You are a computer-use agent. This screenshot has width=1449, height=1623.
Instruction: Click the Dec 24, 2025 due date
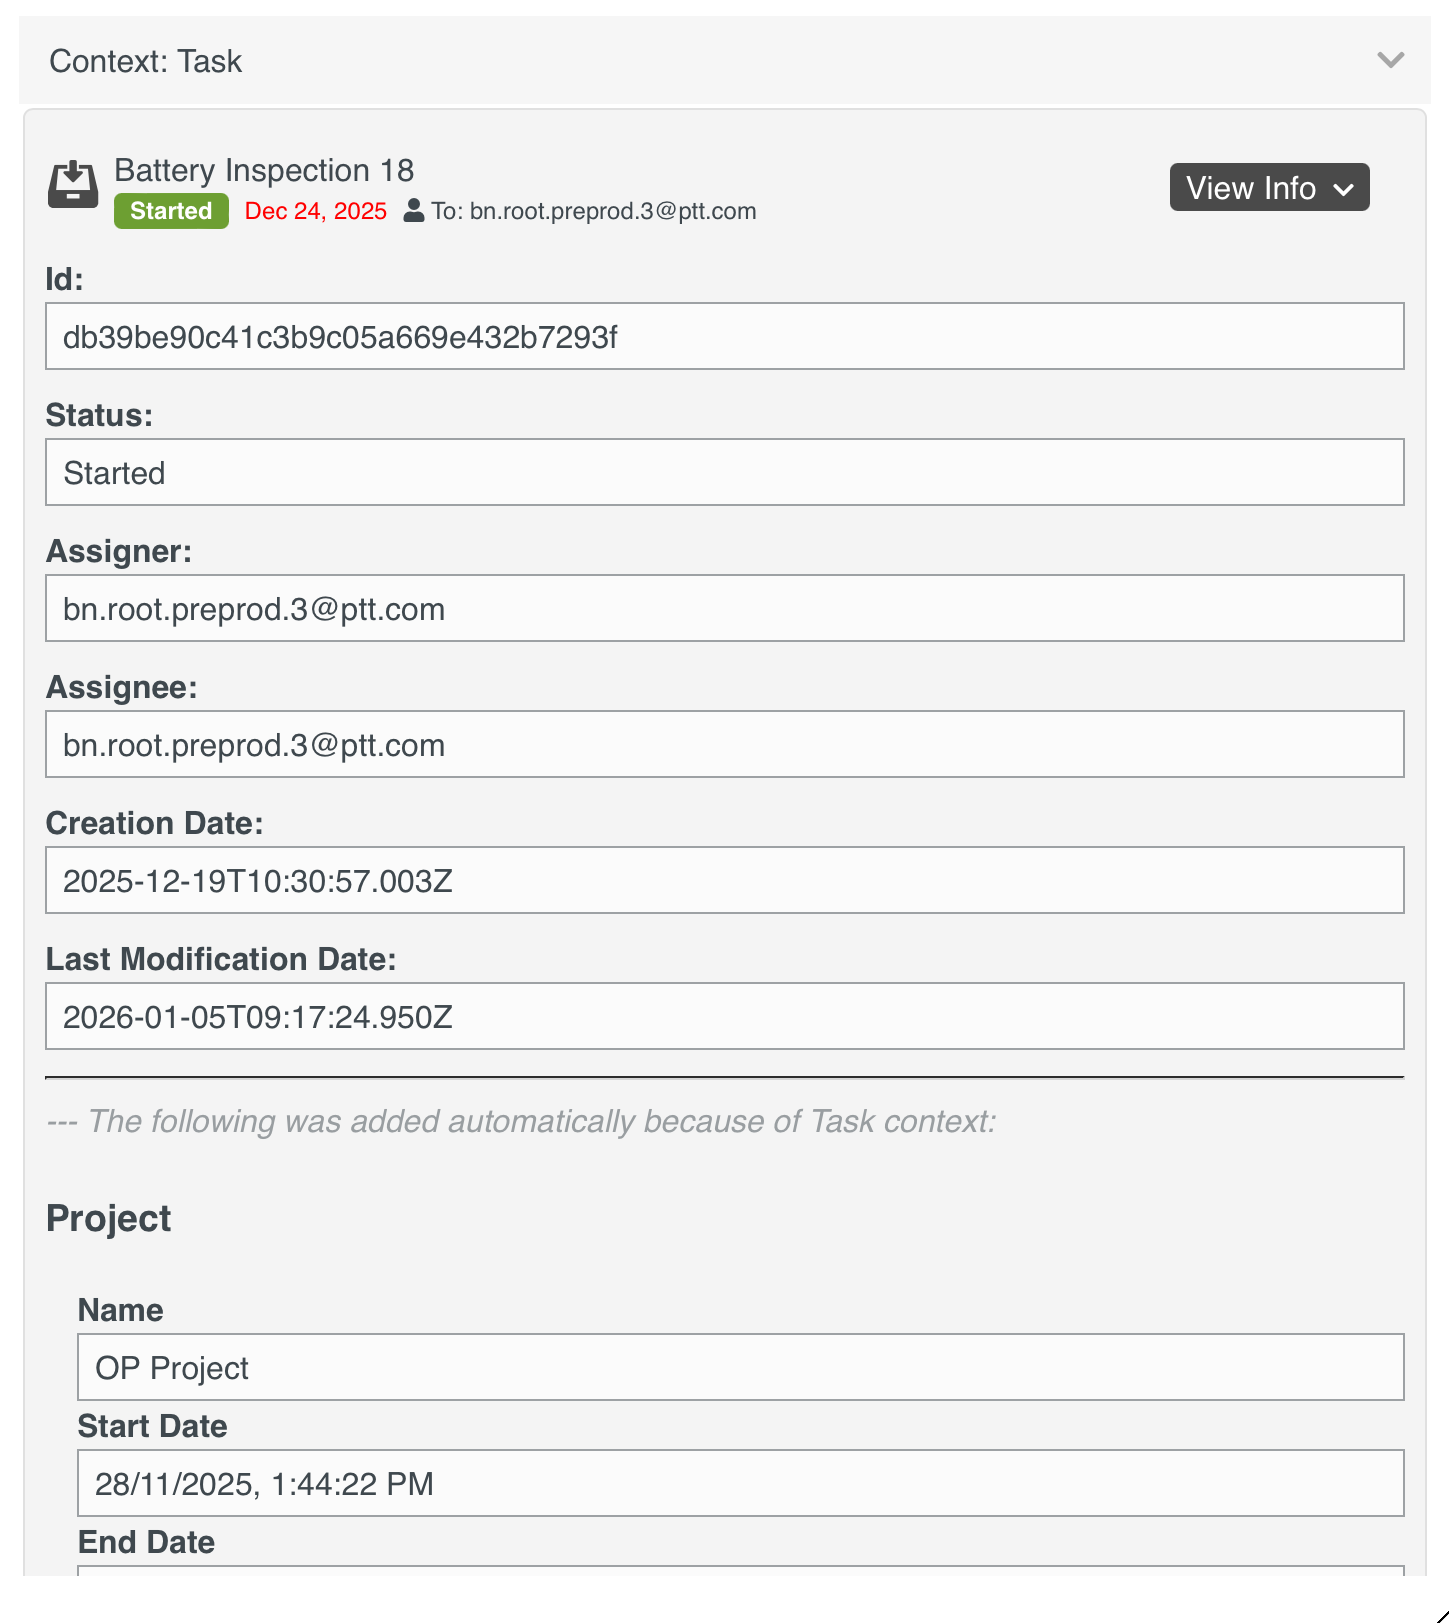click(x=315, y=211)
